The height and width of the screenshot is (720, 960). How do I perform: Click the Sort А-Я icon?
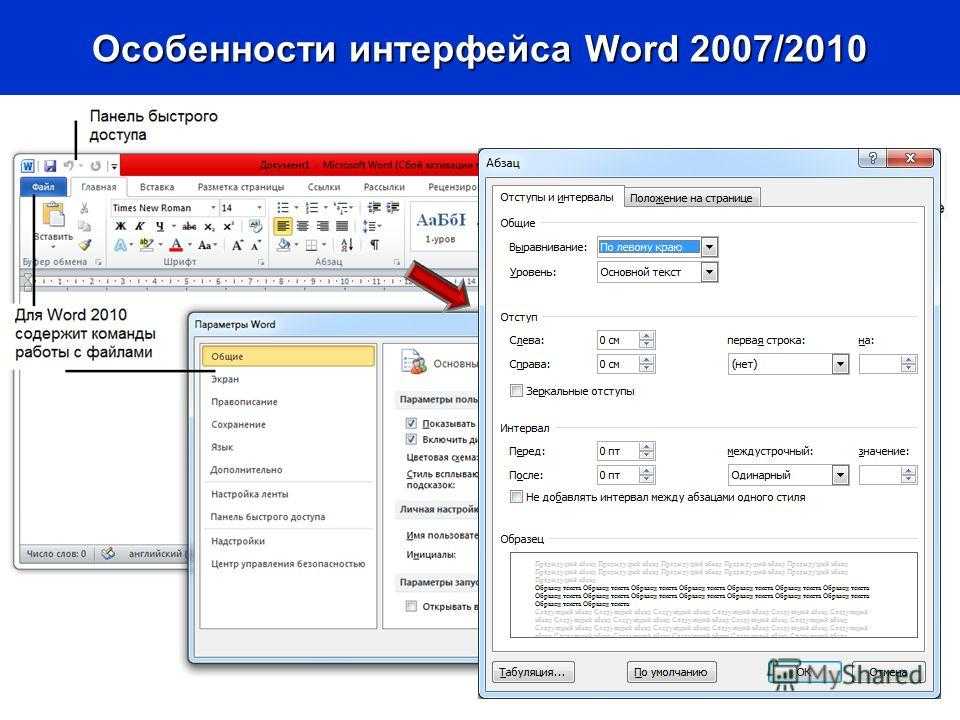[347, 246]
